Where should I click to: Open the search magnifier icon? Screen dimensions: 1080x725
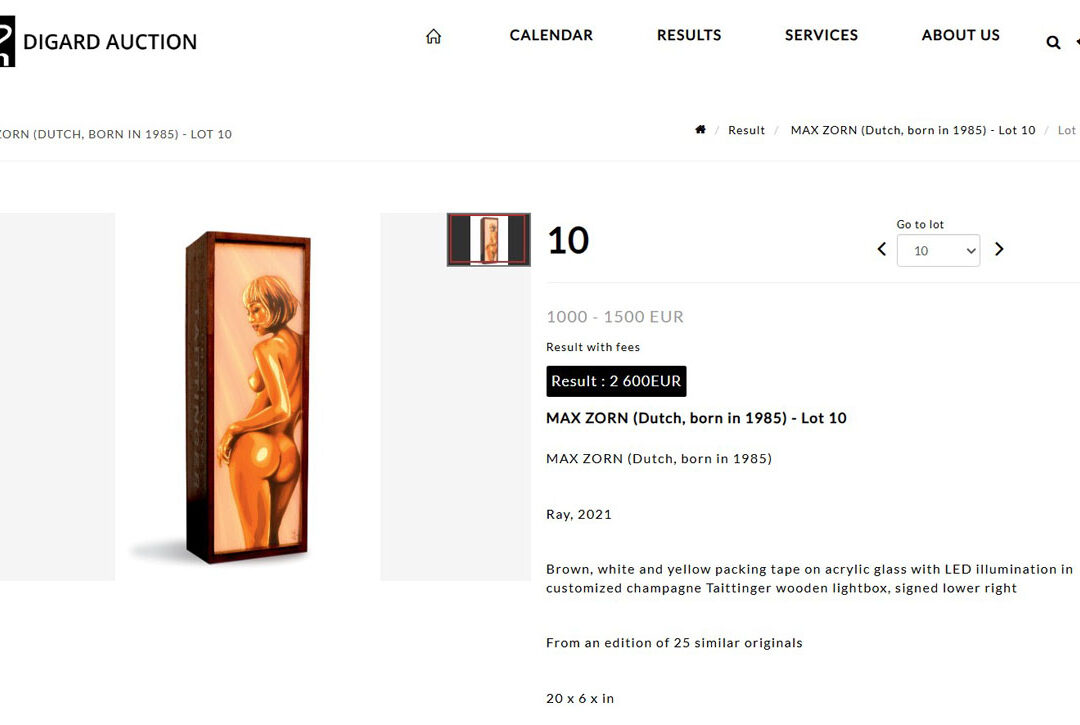tap(1053, 42)
